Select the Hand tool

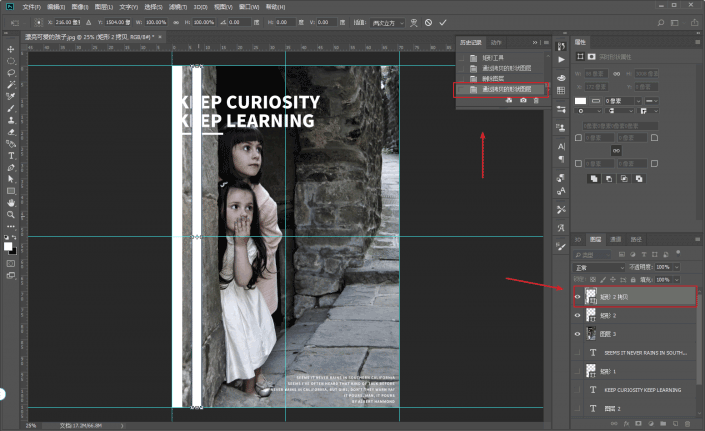[11, 203]
